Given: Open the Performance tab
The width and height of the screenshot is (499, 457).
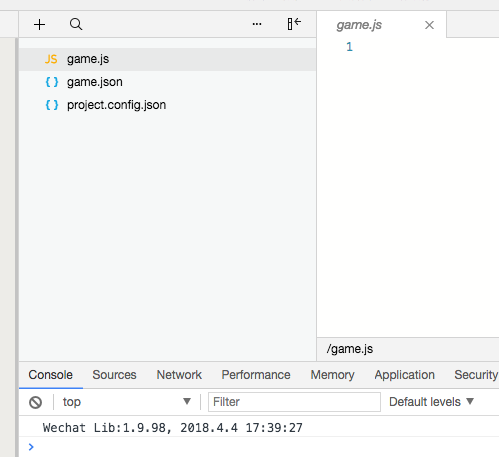Looking at the screenshot, I should coord(256,375).
